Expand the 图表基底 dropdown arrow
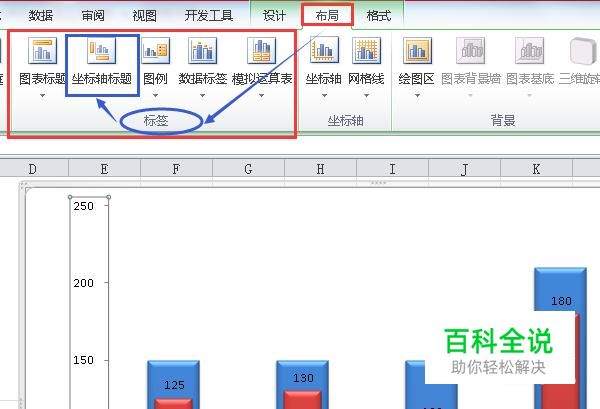Image resolution: width=600 pixels, height=409 pixels. tap(530, 95)
